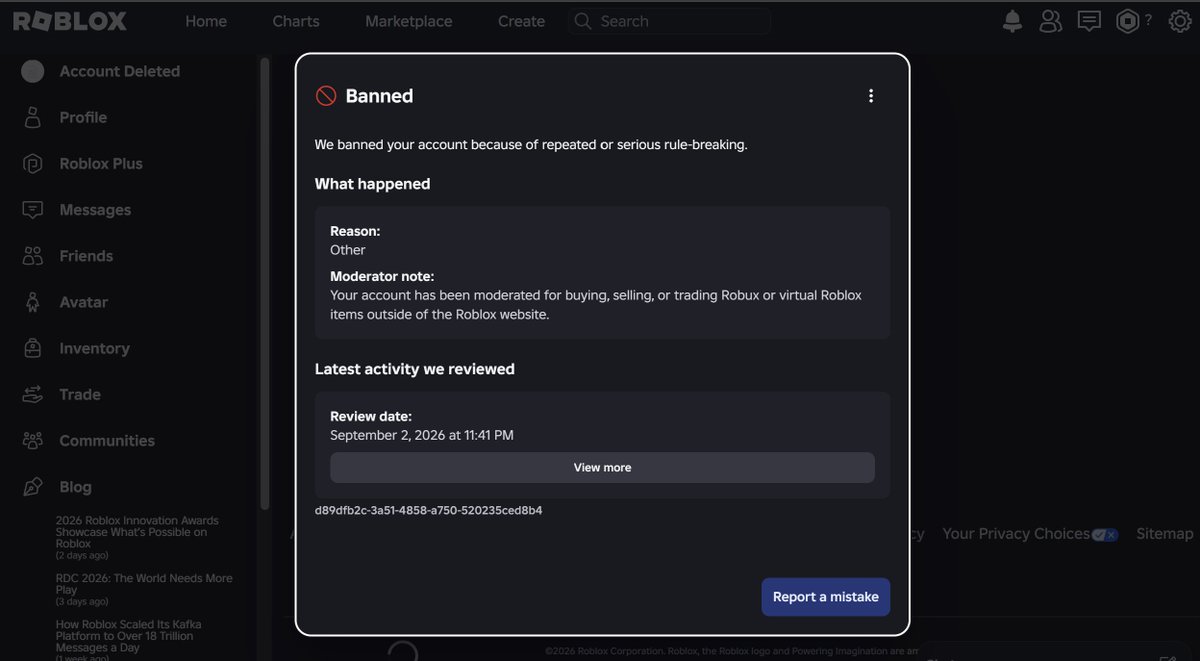This screenshot has height=661, width=1200.
Task: Open Charts in top navigation
Action: (296, 21)
